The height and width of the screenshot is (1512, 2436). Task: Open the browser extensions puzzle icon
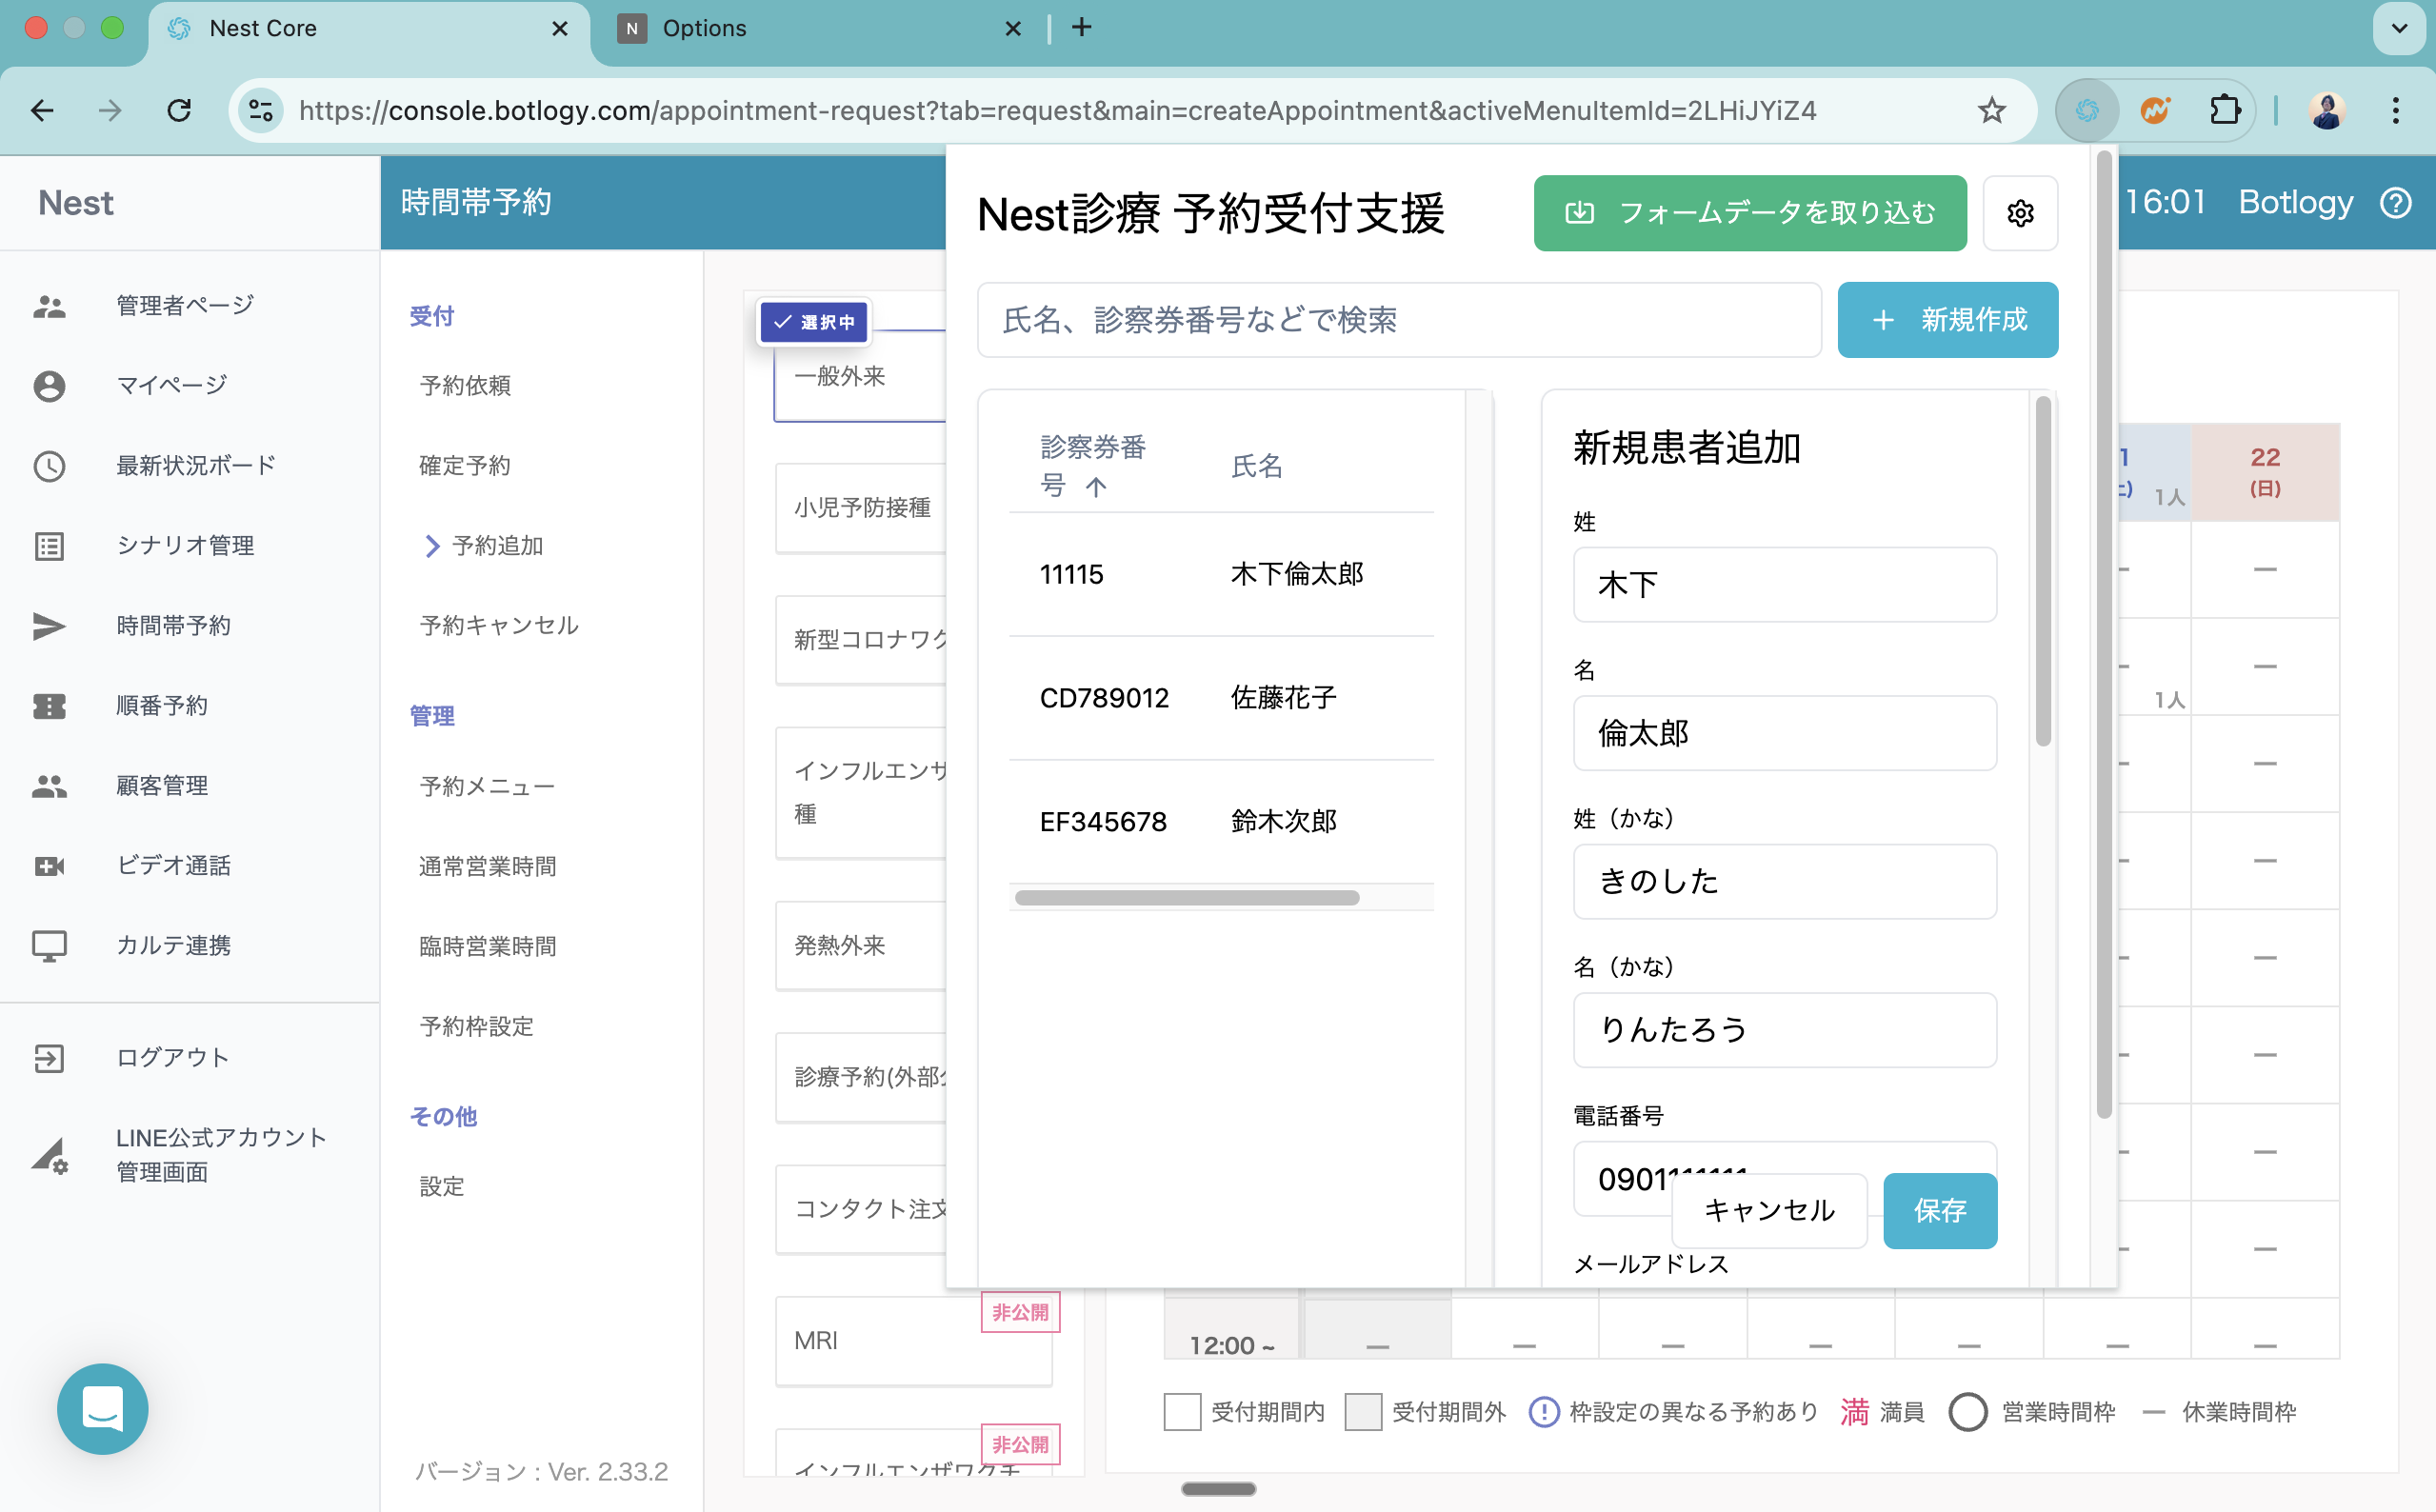coord(2224,110)
